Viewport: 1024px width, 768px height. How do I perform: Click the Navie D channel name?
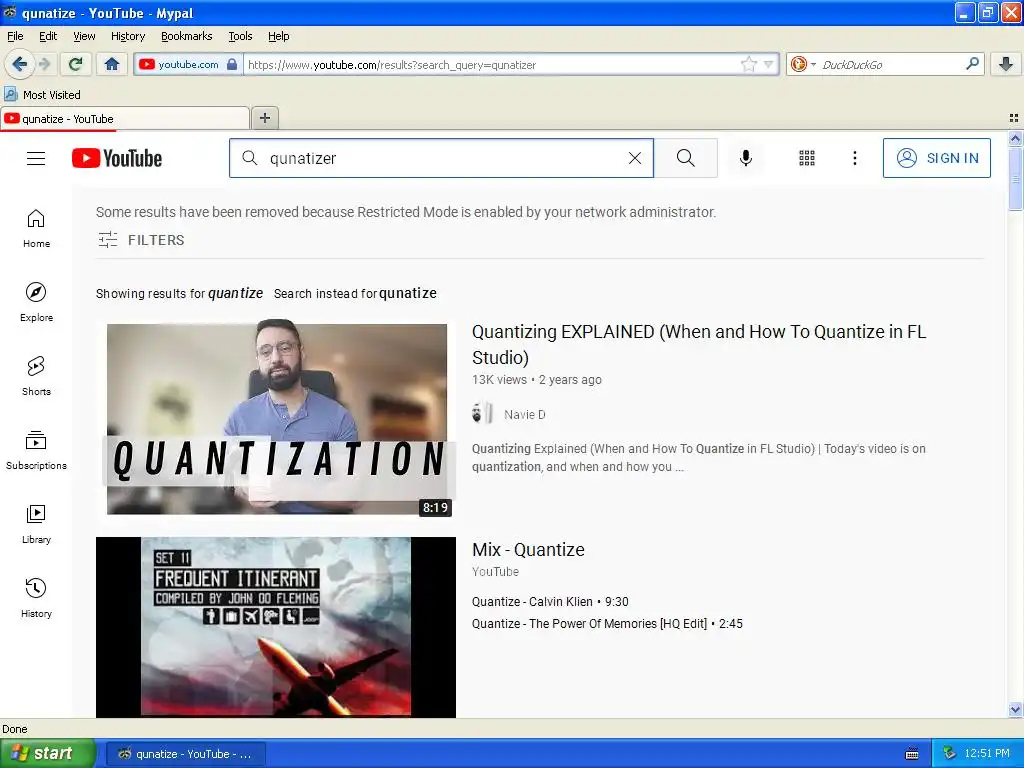[524, 415]
